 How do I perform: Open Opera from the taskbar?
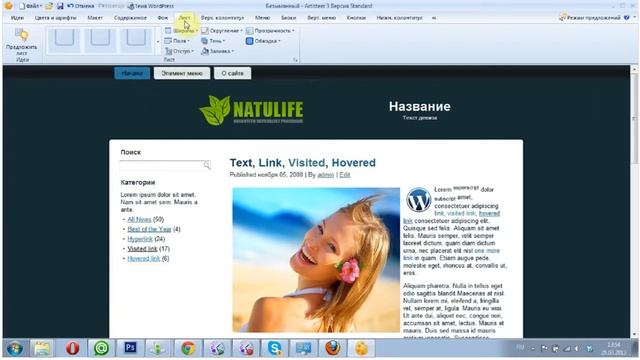pyautogui.click(x=72, y=348)
